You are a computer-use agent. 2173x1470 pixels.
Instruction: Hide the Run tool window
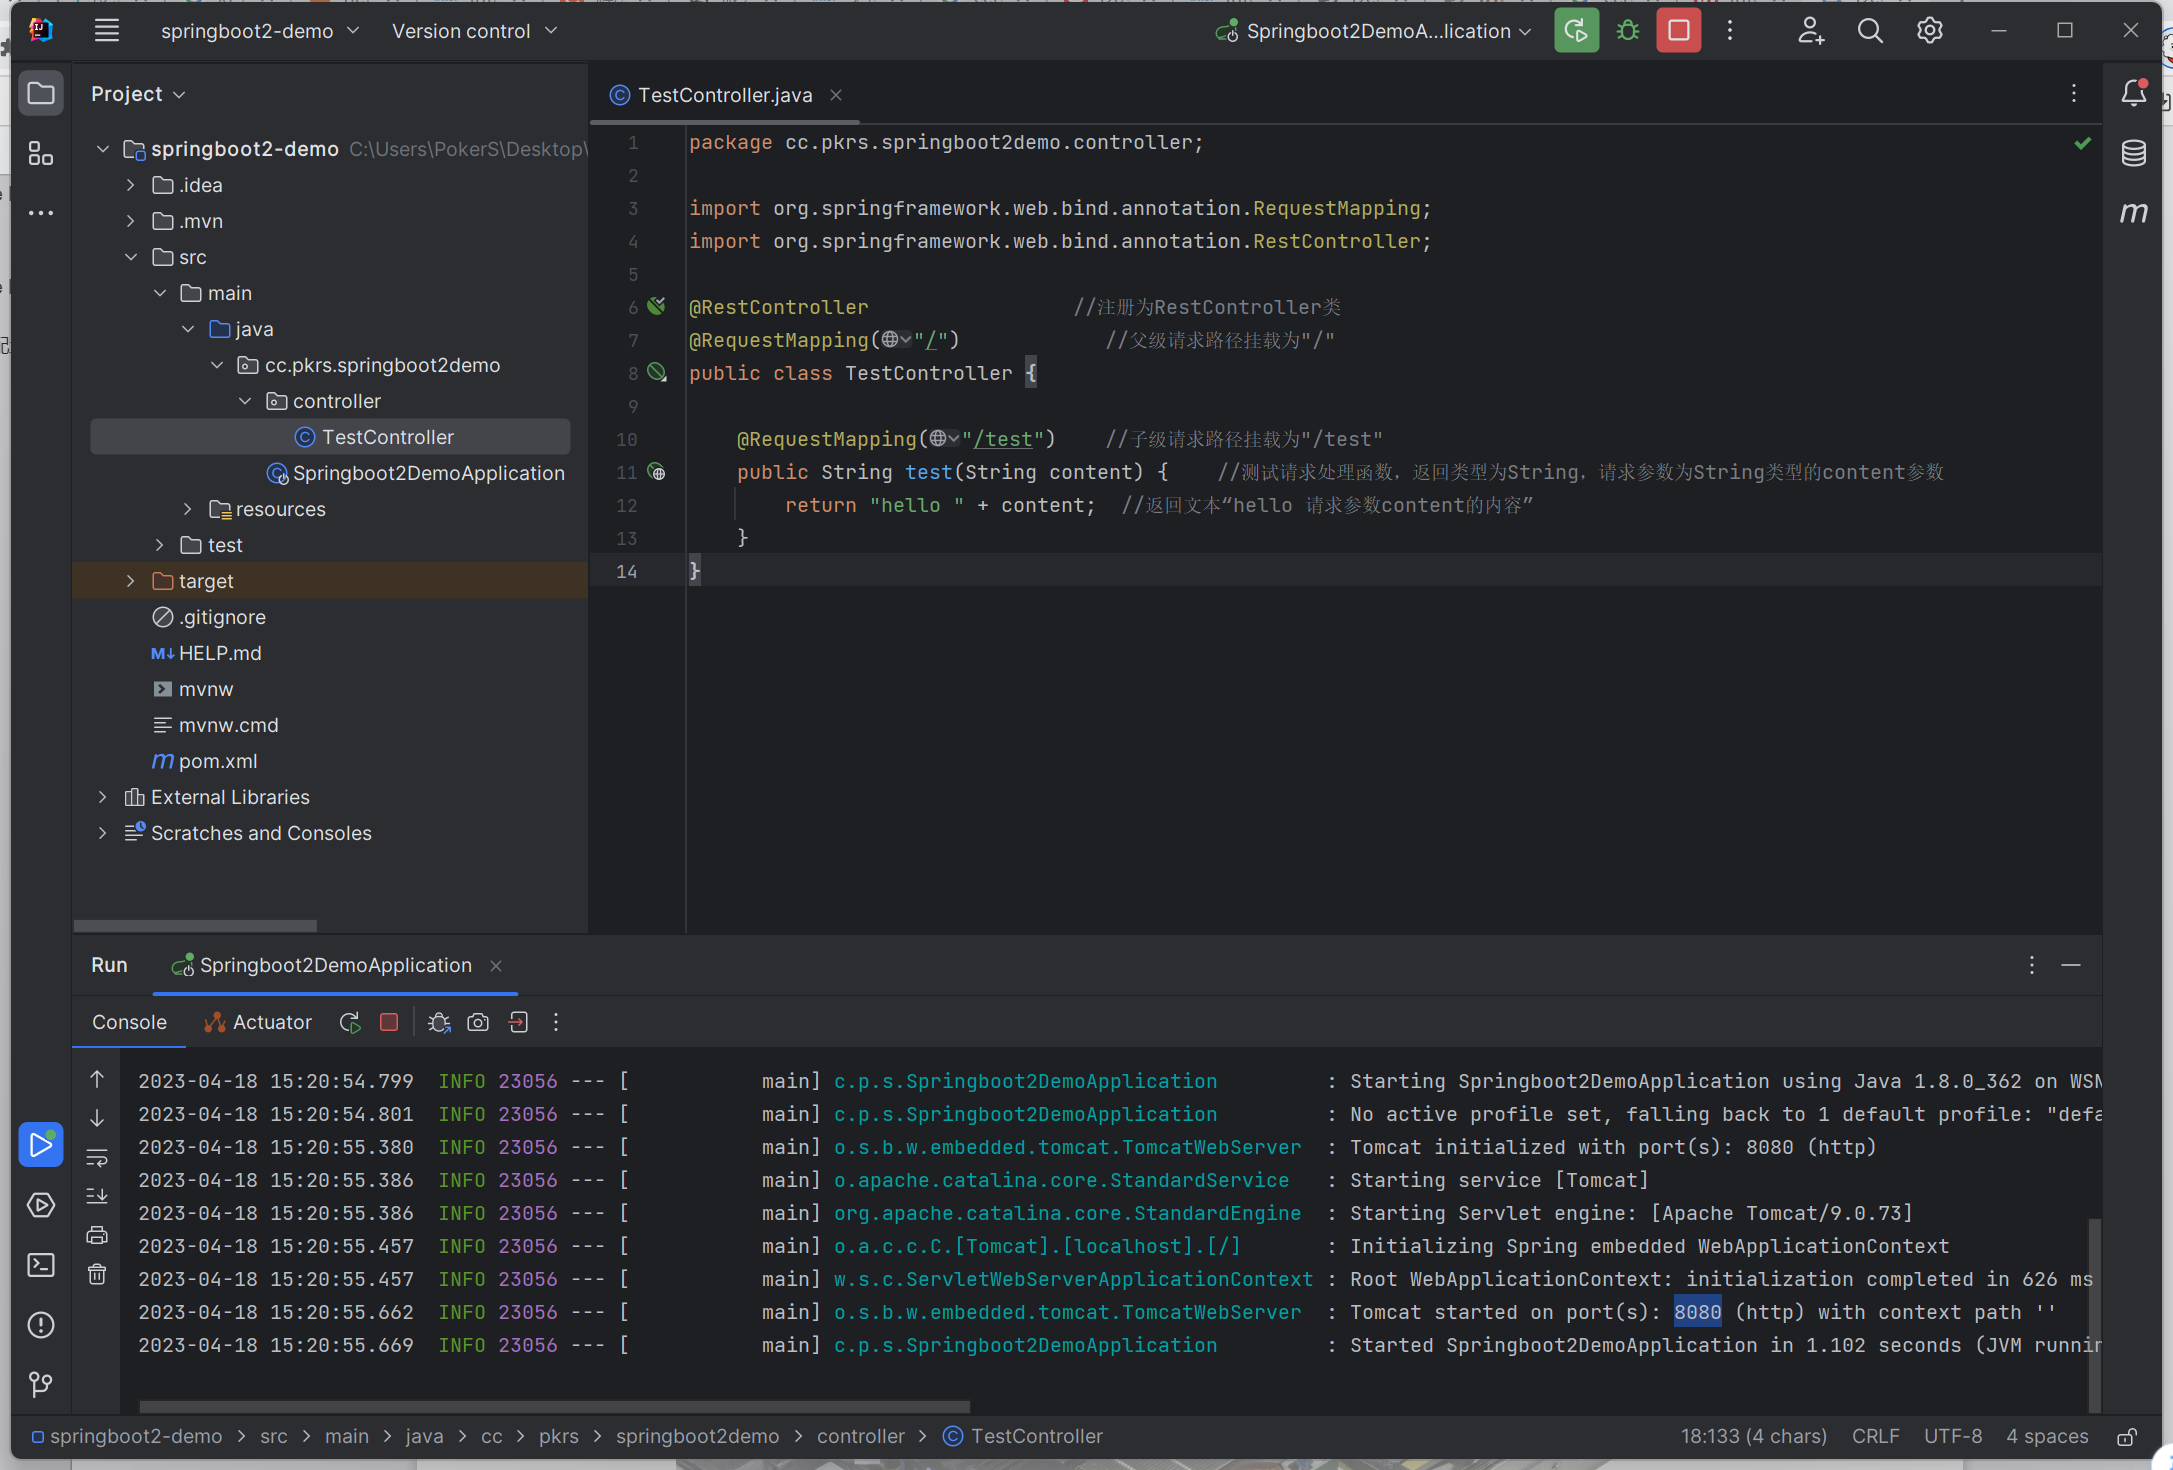pyautogui.click(x=2071, y=965)
